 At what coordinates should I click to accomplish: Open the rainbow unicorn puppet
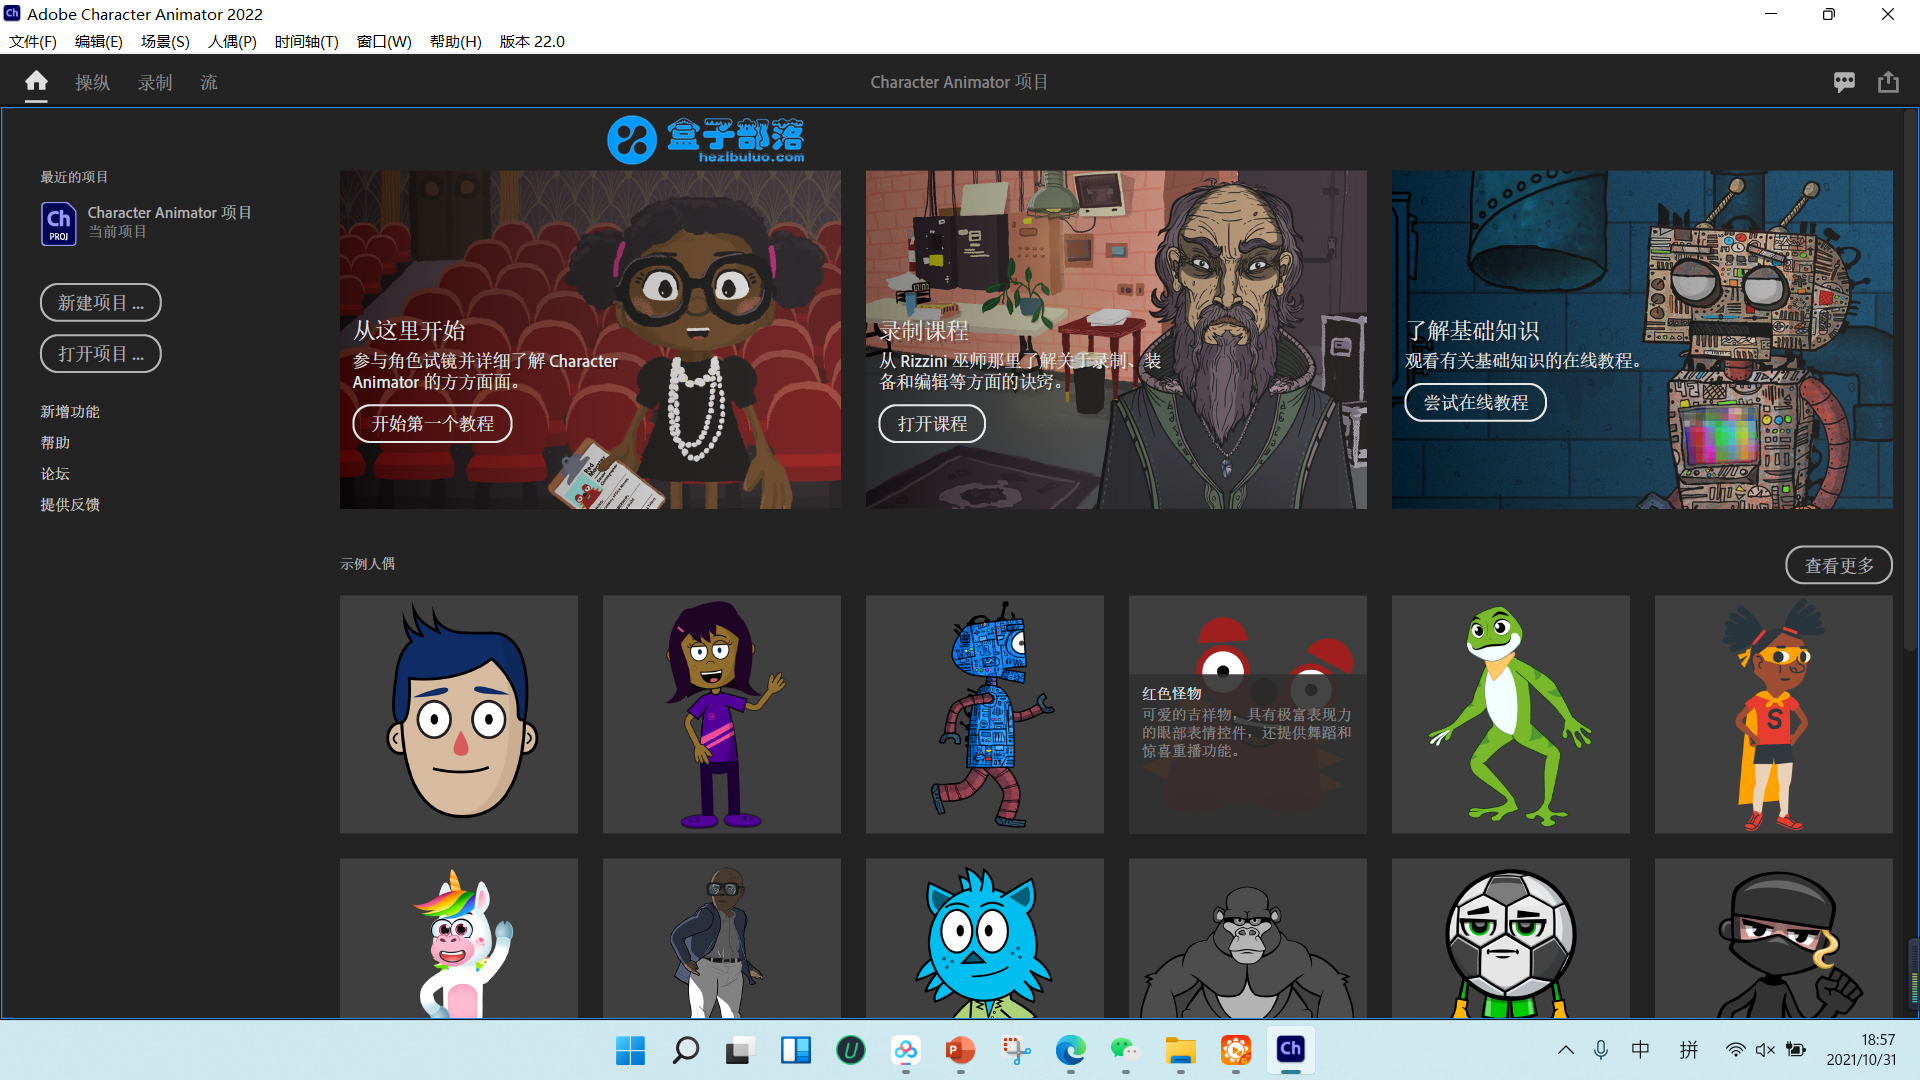459,938
